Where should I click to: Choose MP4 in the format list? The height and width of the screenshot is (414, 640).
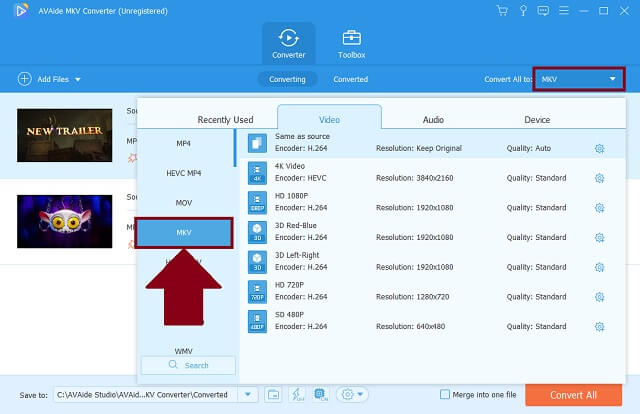[184, 143]
